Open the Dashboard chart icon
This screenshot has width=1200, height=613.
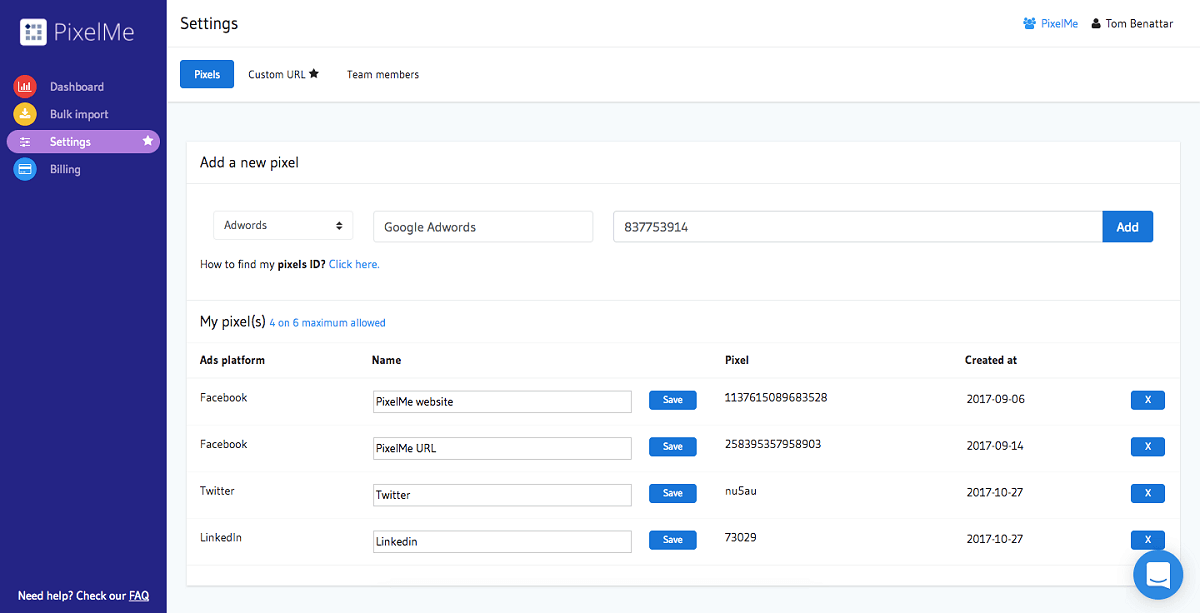tap(25, 87)
